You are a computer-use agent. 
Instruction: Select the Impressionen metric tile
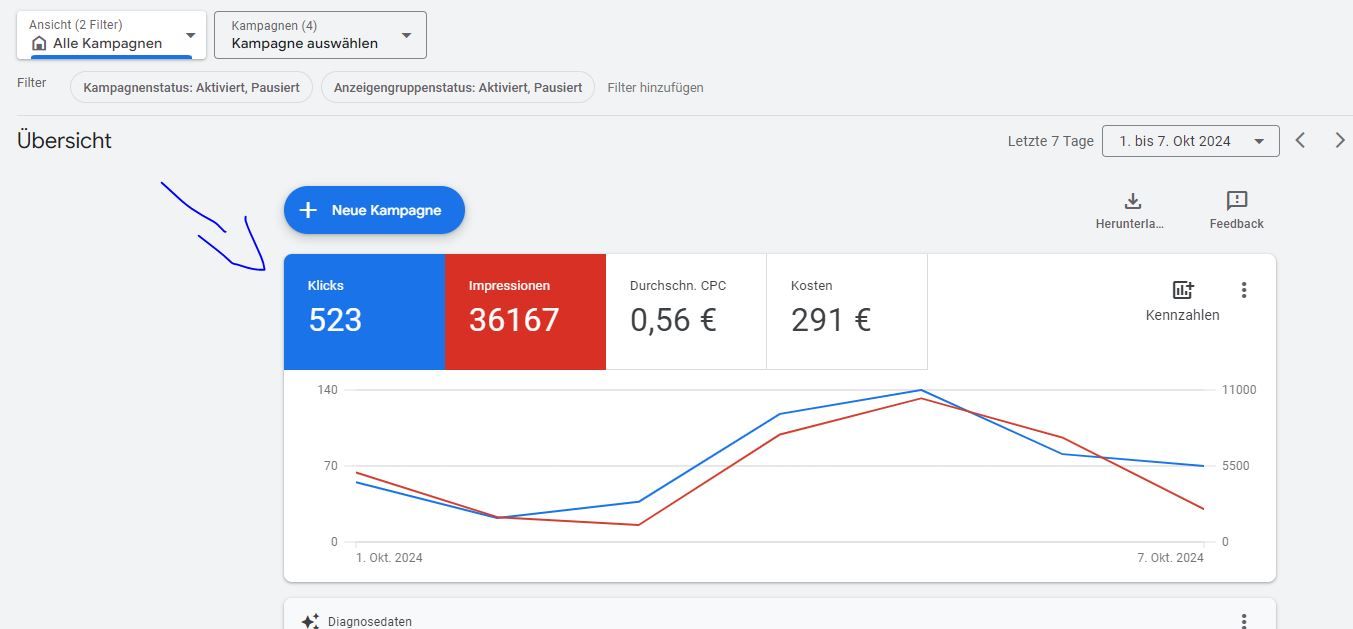(x=525, y=312)
